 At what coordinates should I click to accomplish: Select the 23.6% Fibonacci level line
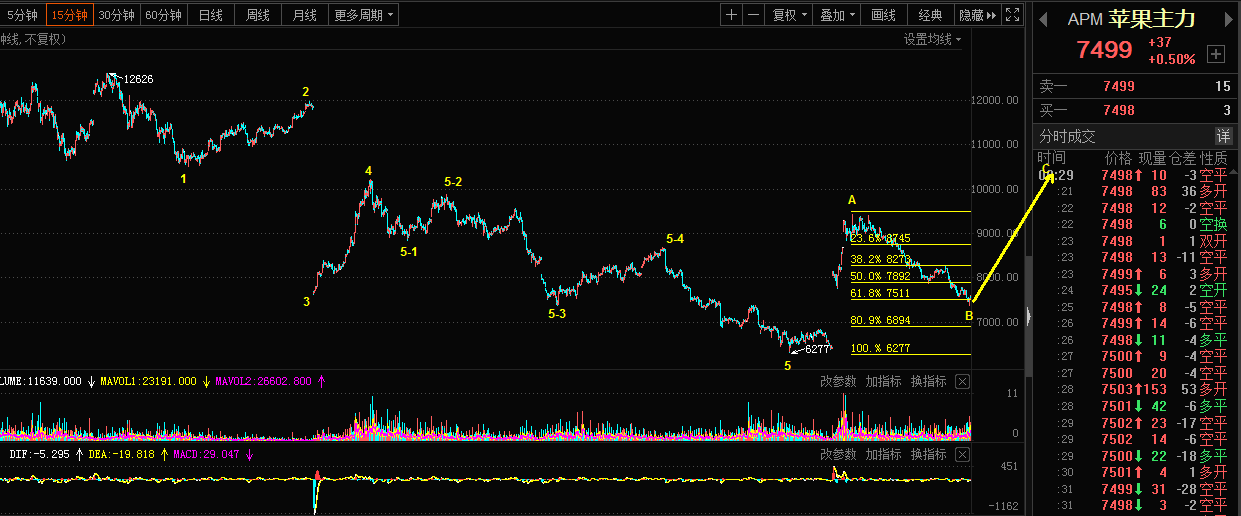point(910,244)
